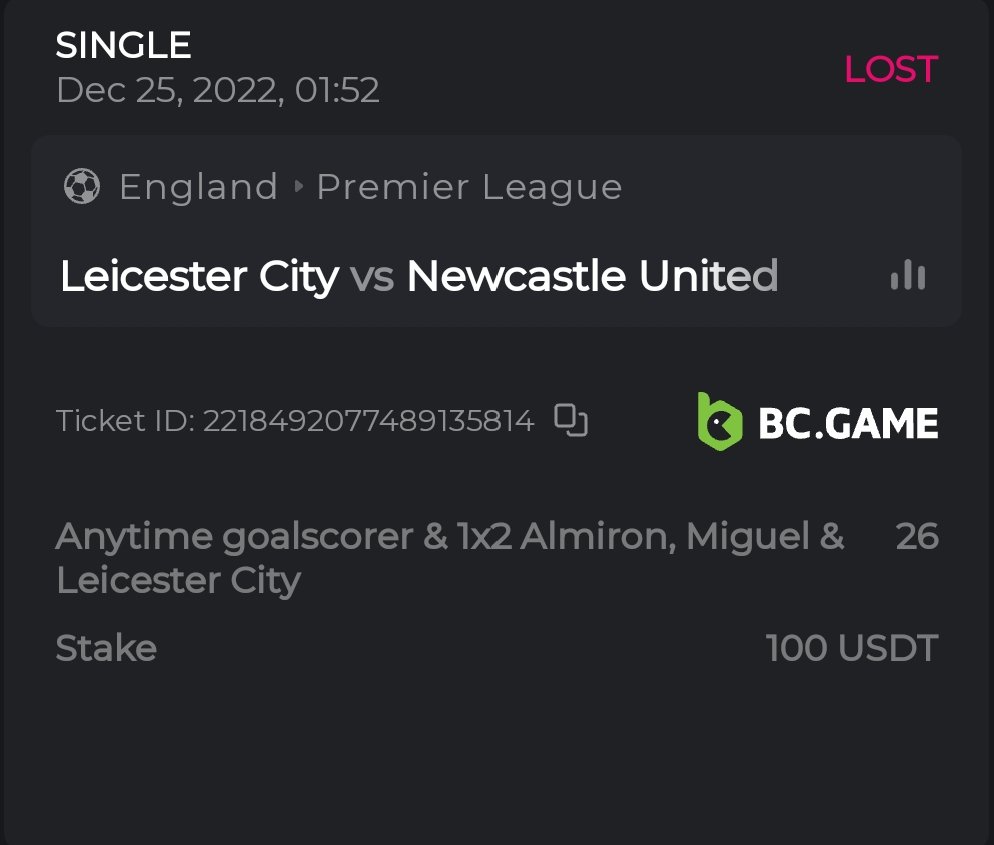Open the Leicester vs Newcastle match card
The image size is (994, 845).
(x=496, y=232)
